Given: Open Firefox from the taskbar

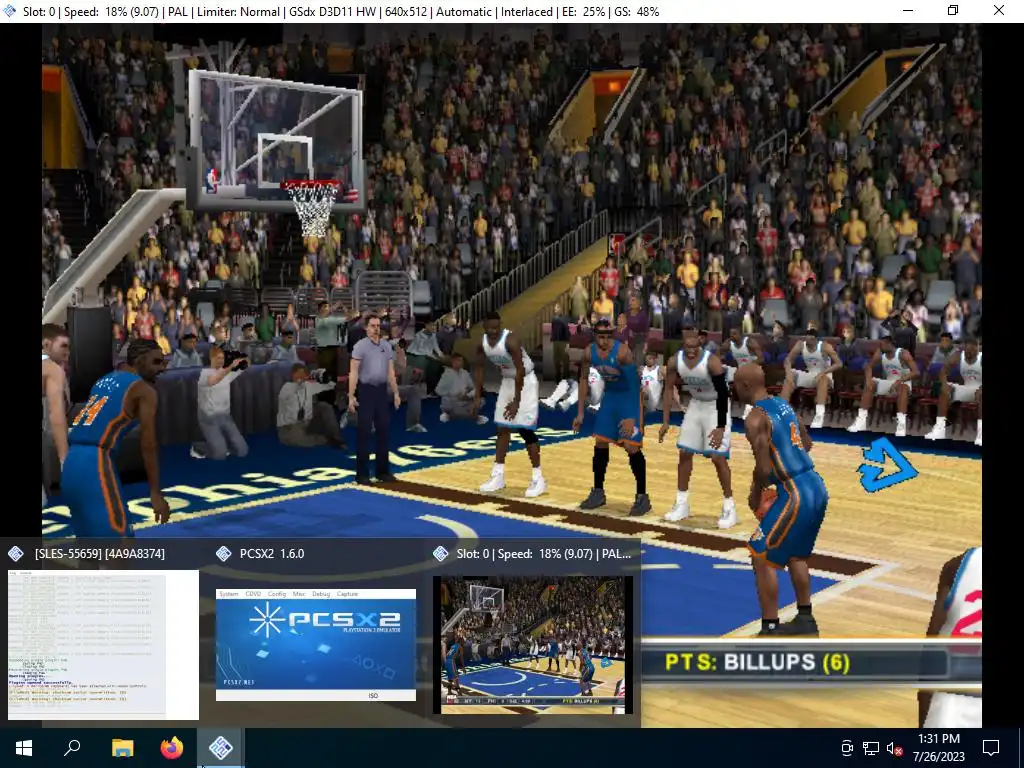Looking at the screenshot, I should tap(172, 748).
